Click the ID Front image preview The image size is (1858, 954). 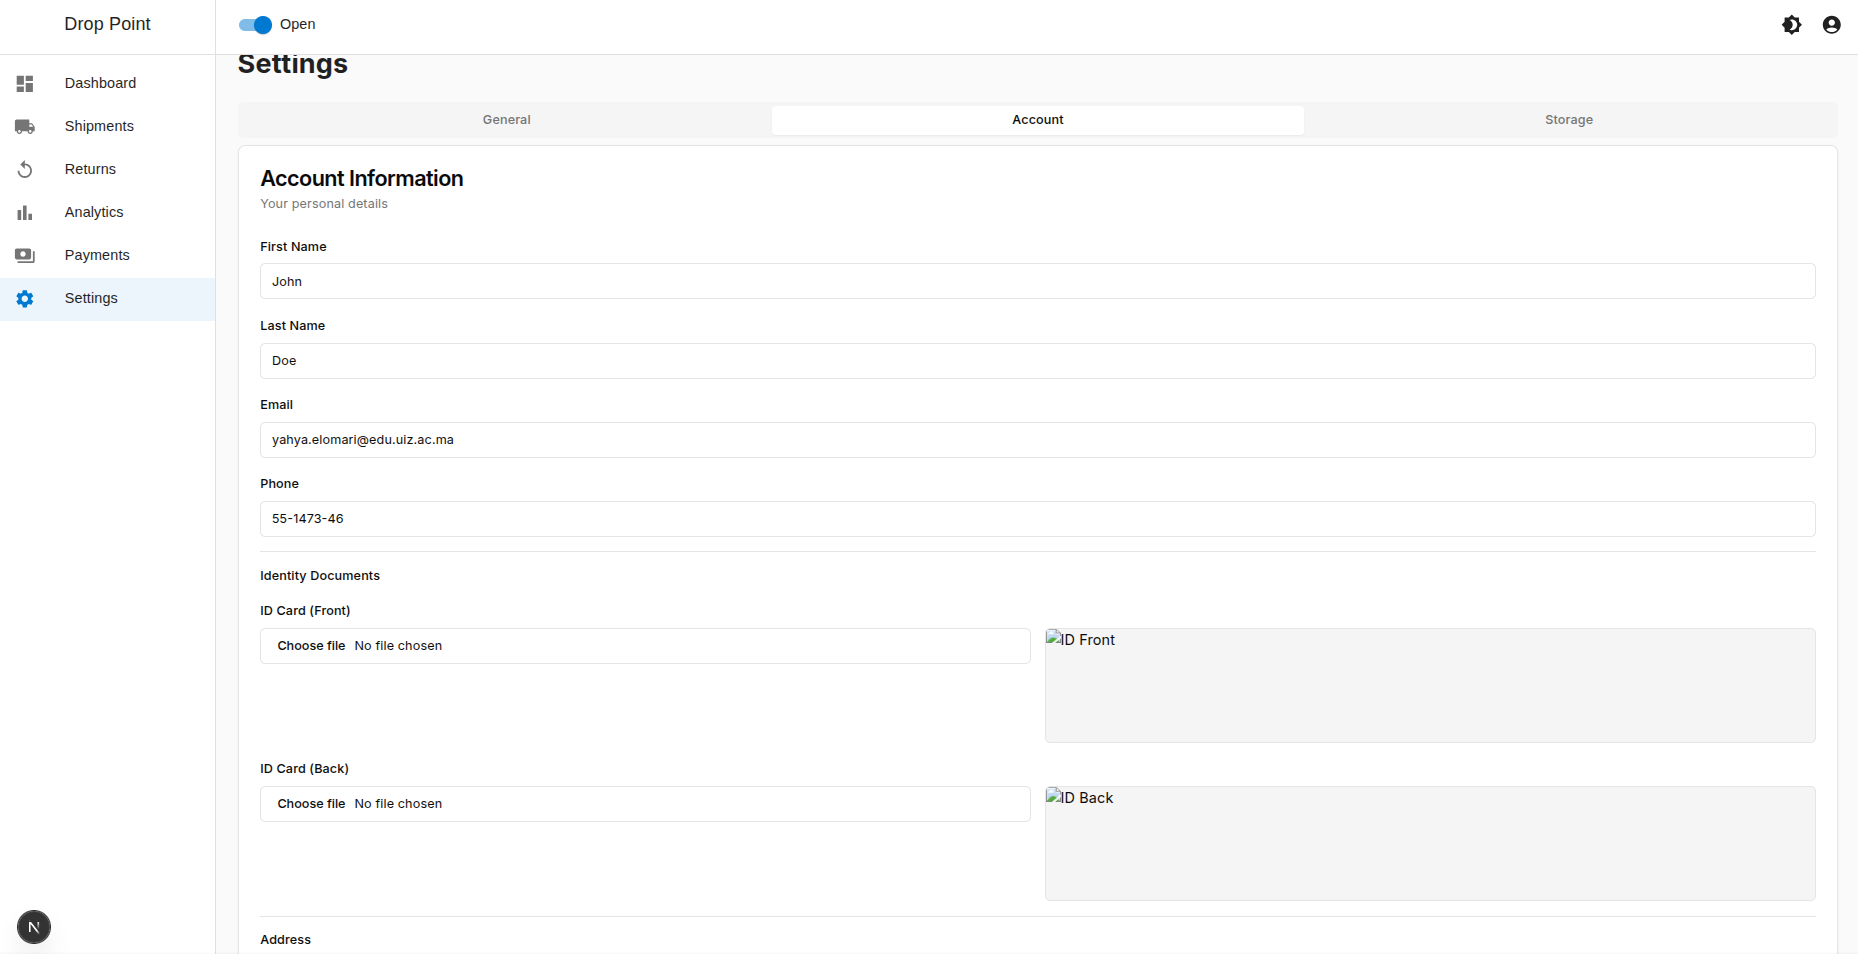pos(1429,685)
